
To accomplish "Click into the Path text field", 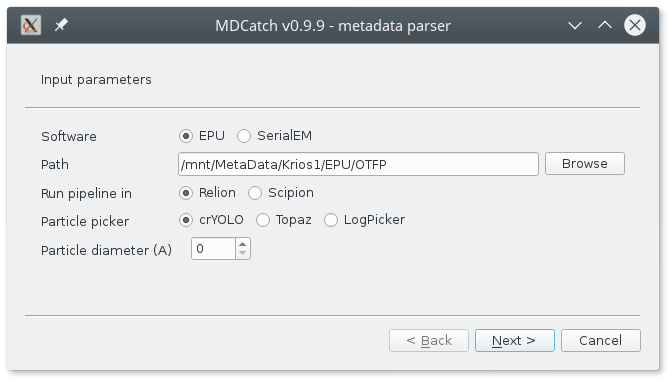I will (x=358, y=164).
